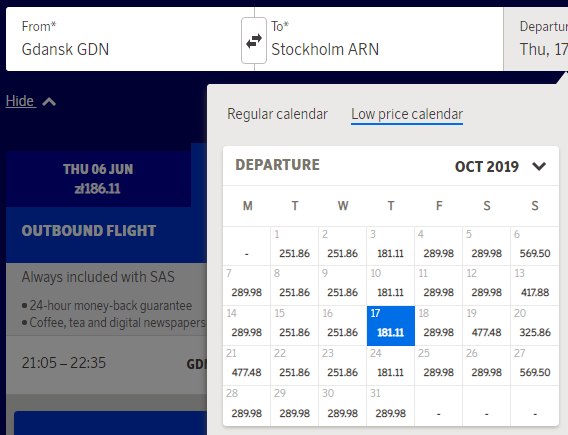The image size is (568, 435).
Task: Select the 21:05 – 22:35 flight row
Action: point(106,364)
